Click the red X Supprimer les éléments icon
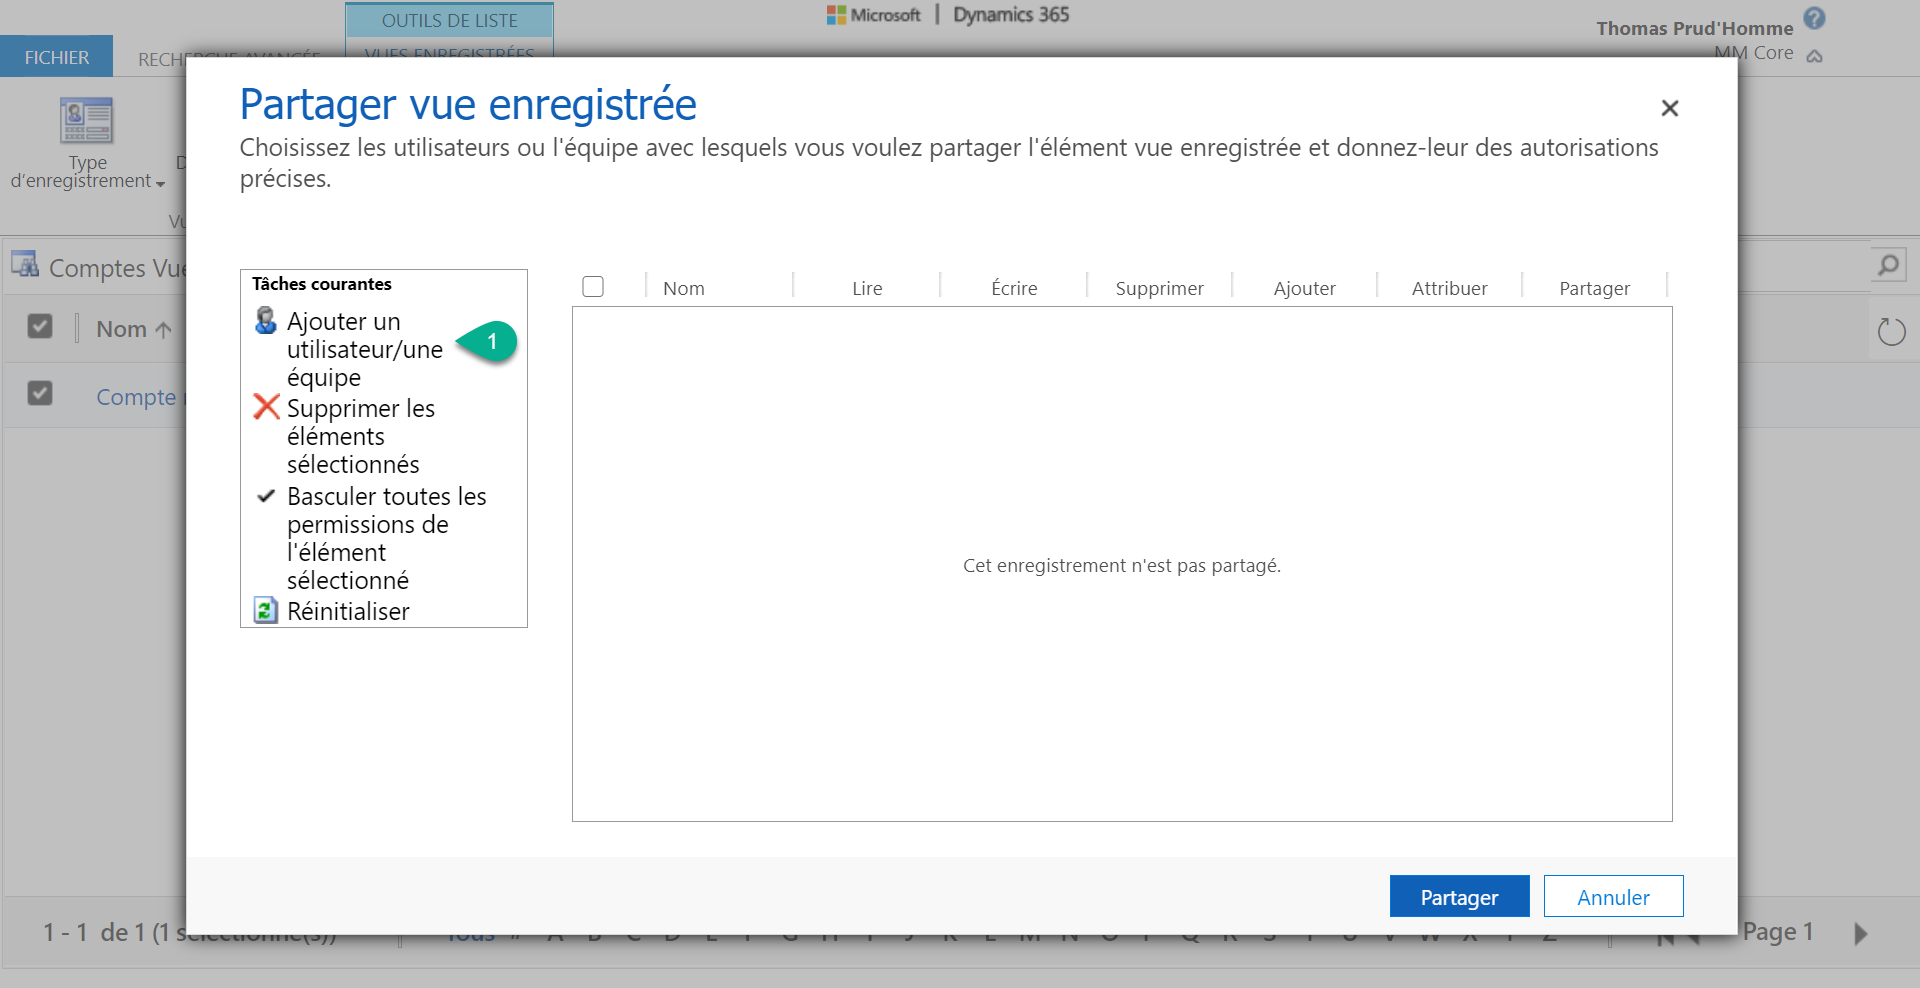The width and height of the screenshot is (1920, 988). click(266, 407)
